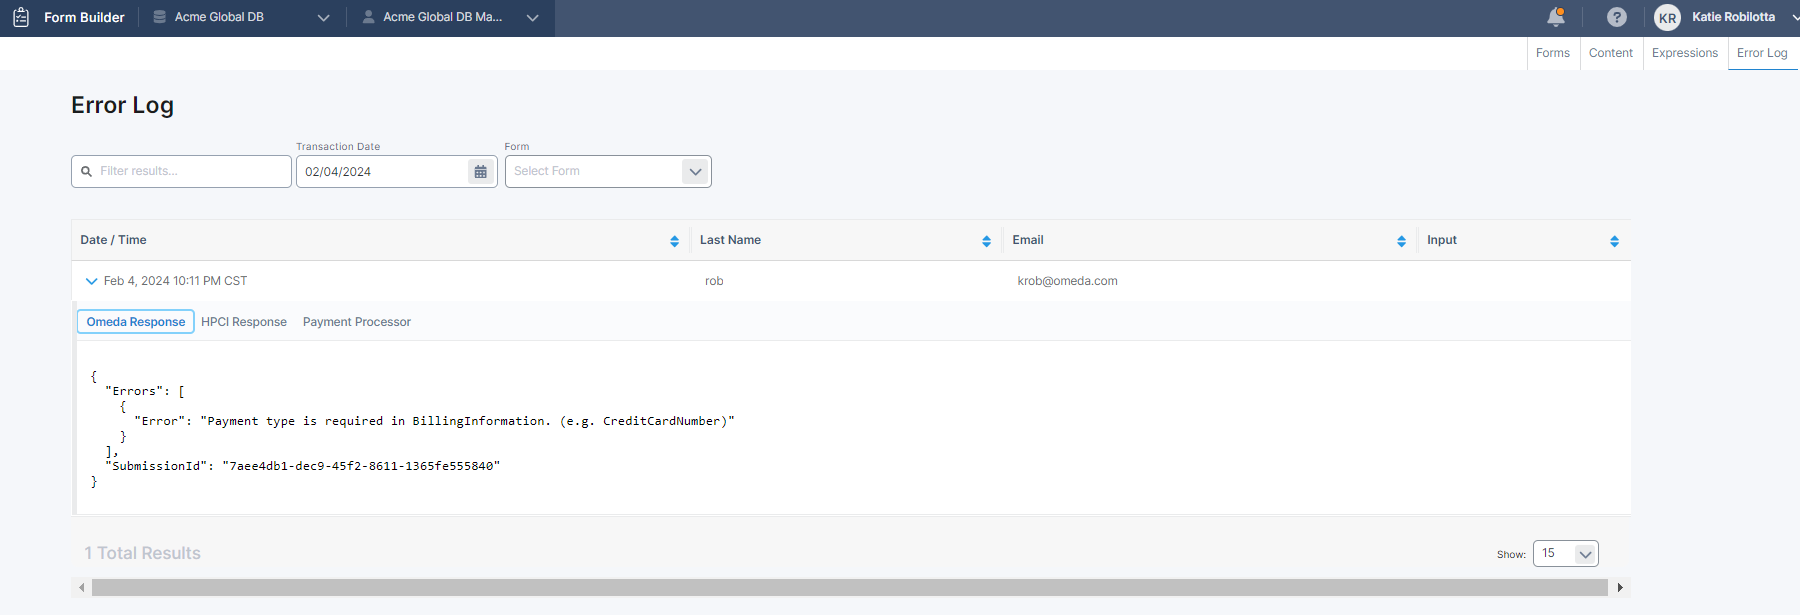The height and width of the screenshot is (615, 1800).
Task: Open the Transaction Date calendar picker
Action: tap(480, 172)
